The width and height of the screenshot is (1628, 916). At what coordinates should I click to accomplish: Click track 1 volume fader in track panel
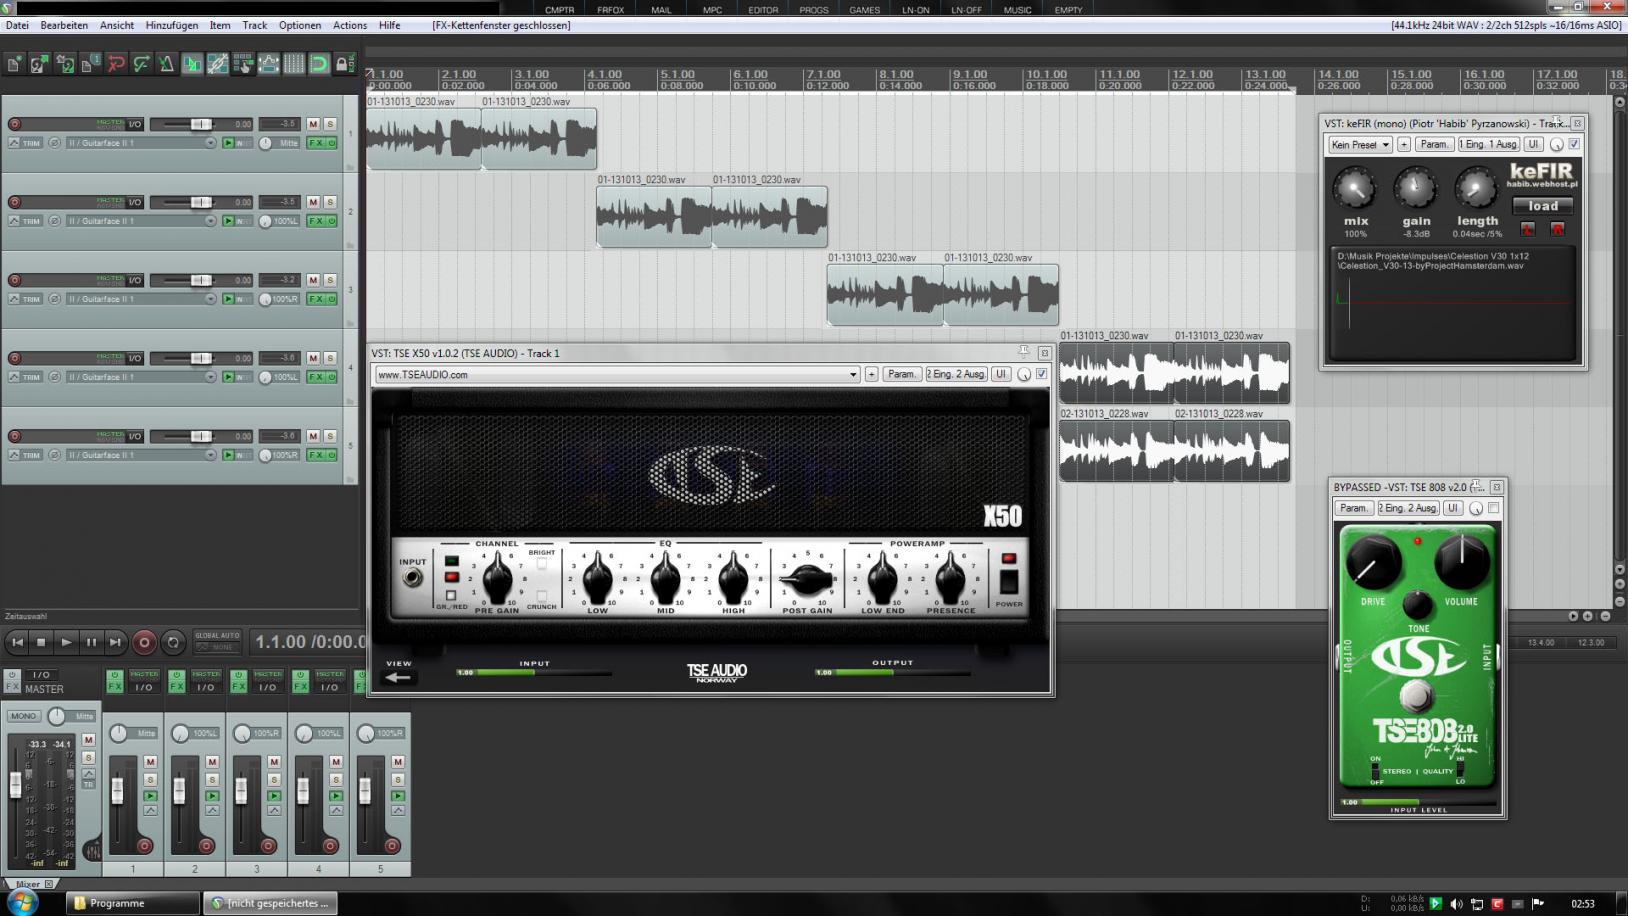[x=201, y=124]
